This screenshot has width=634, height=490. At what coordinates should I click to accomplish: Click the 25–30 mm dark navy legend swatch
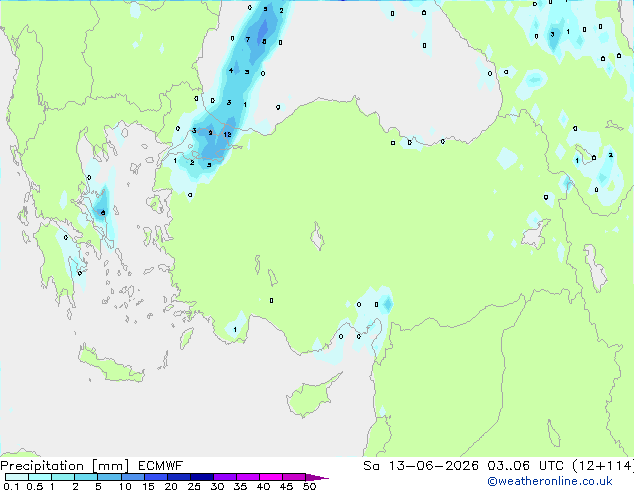(201, 477)
